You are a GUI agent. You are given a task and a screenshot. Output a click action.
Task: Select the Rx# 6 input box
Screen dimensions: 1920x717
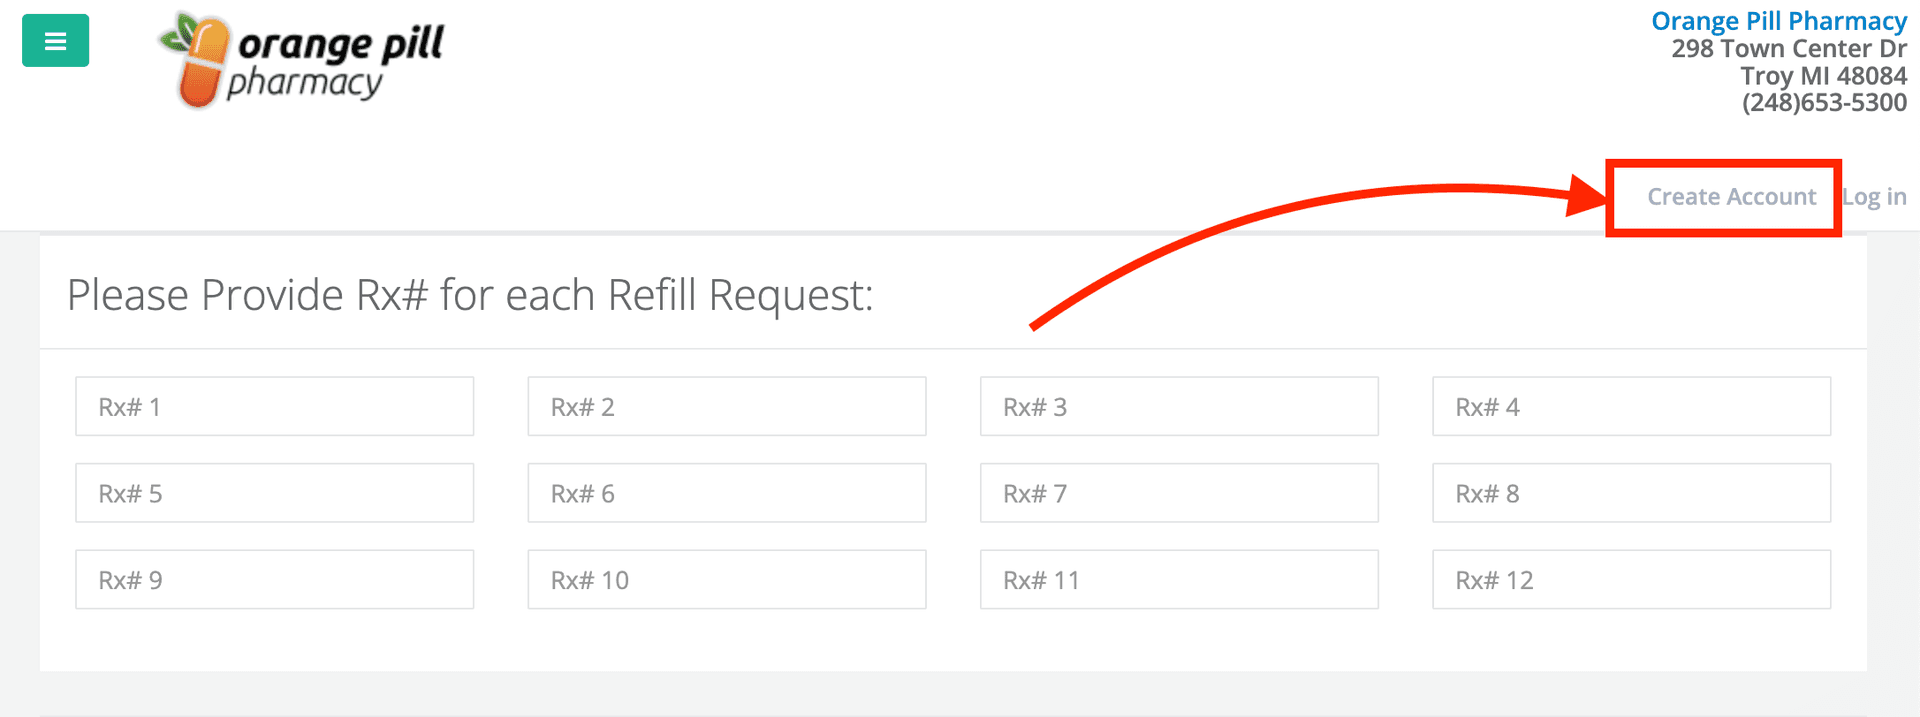727,492
